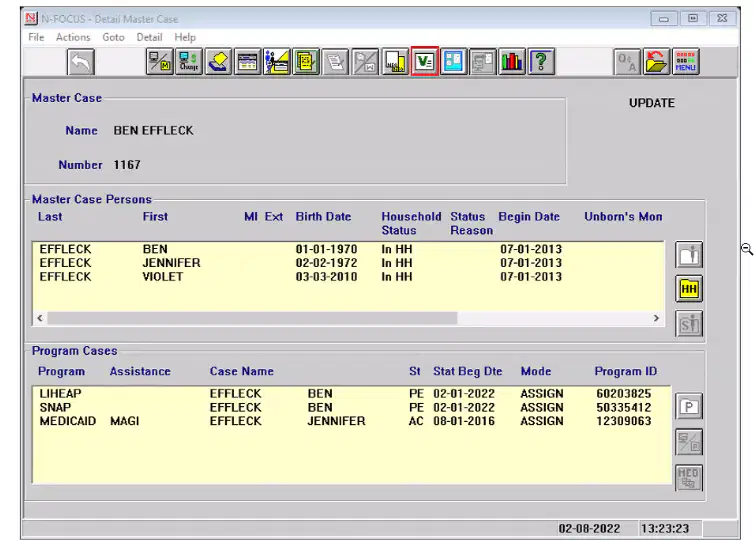This screenshot has width=754, height=541.
Task: Click the greyed computer slash P icon
Action: [x=689, y=442]
